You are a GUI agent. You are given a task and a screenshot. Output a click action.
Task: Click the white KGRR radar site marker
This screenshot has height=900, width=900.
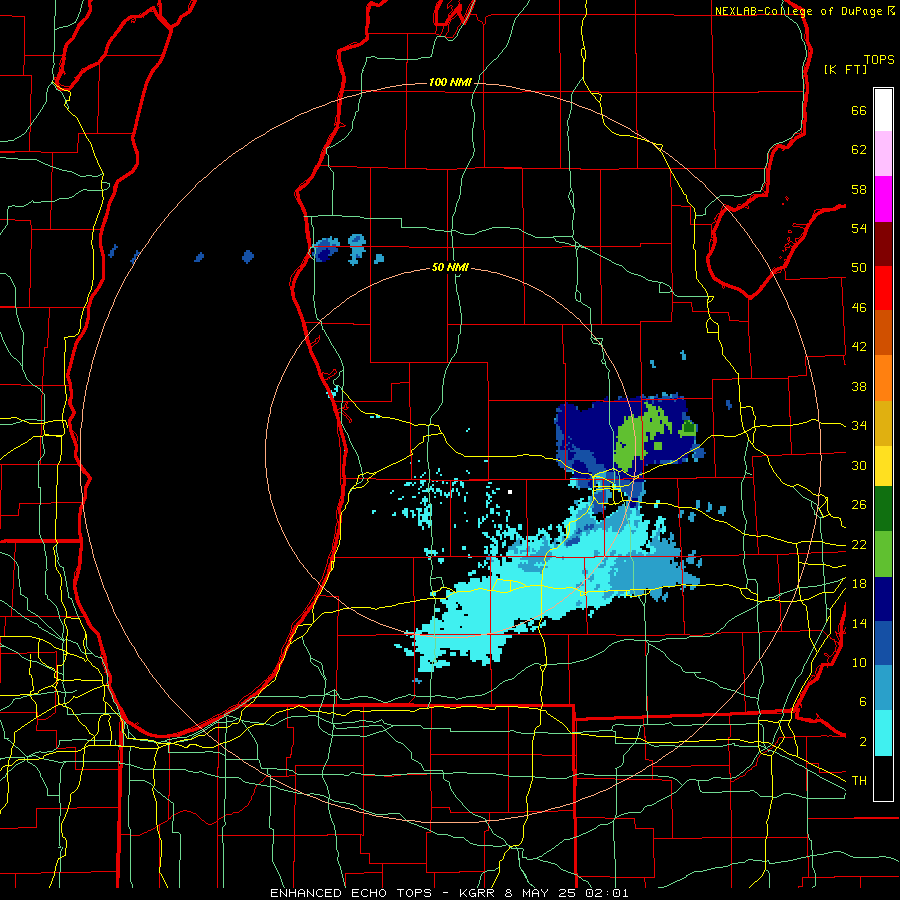coord(510,492)
